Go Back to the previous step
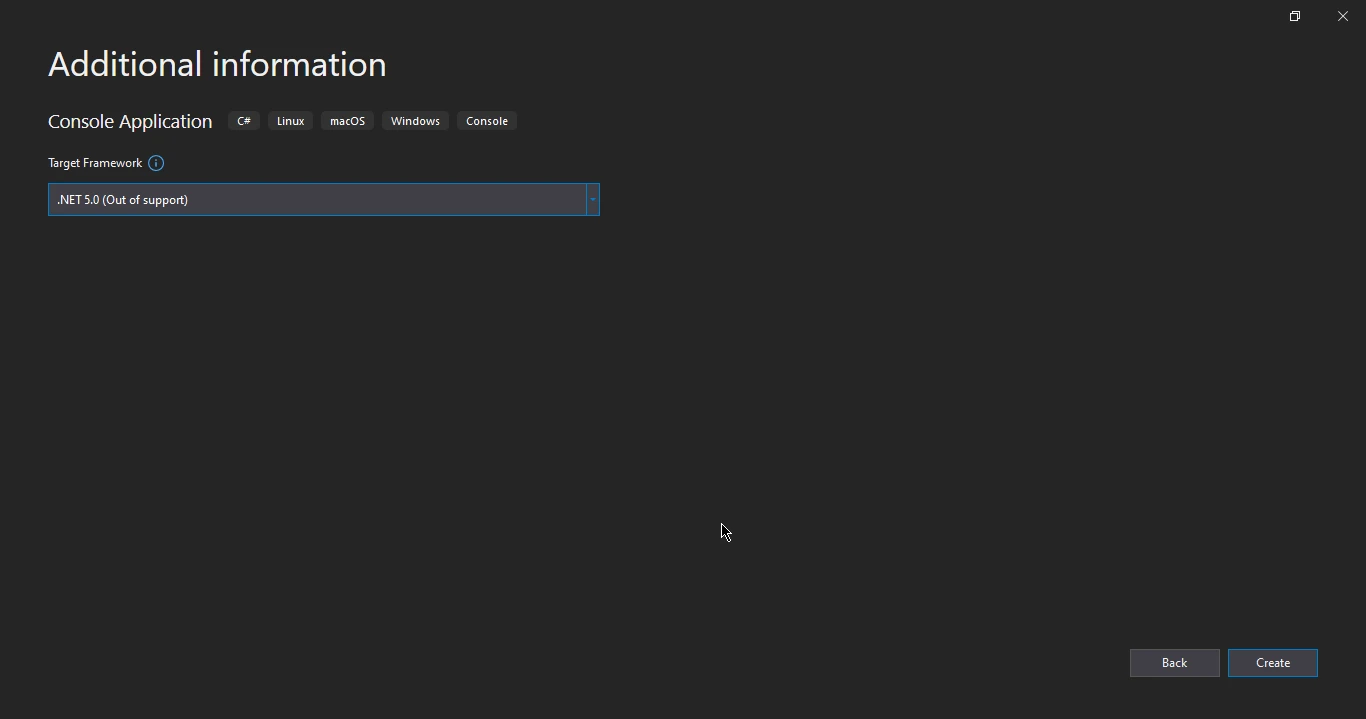This screenshot has width=1366, height=719. point(1174,663)
